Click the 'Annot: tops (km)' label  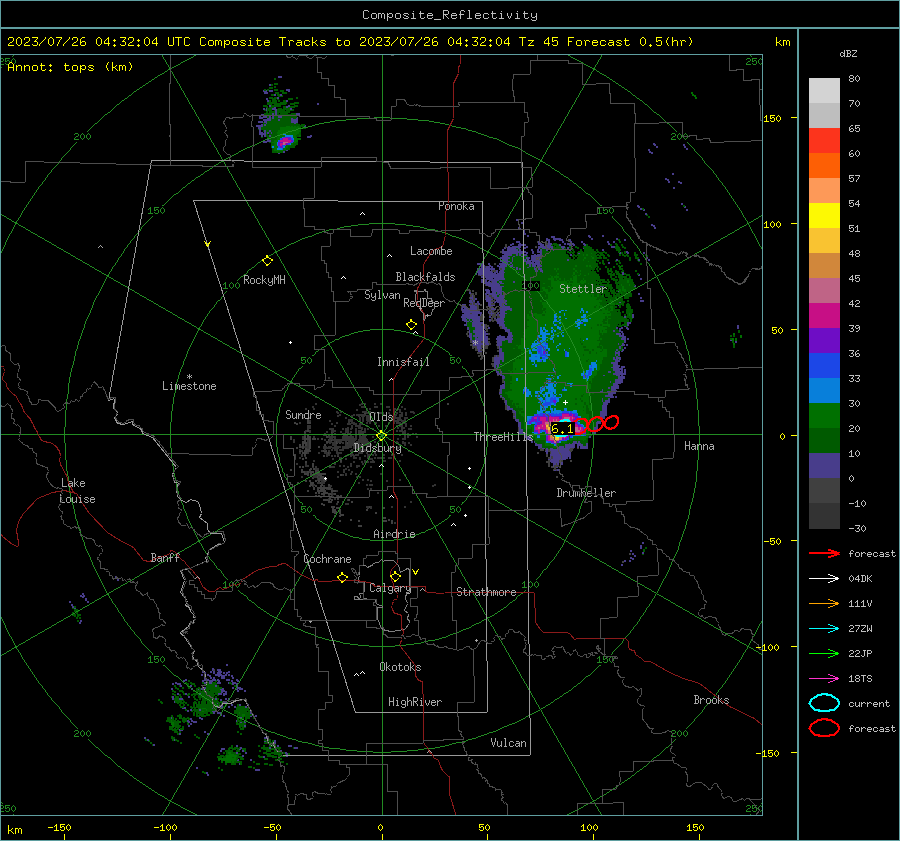click(70, 67)
